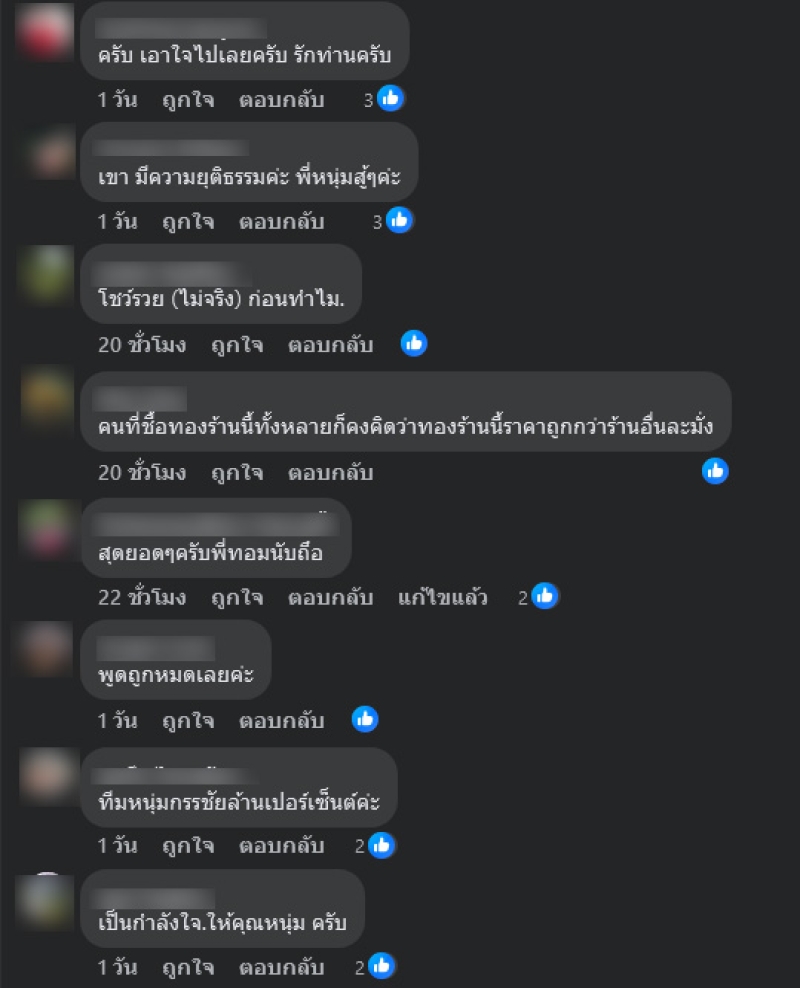Click like reaction icon on 'รักท่านครับ' comment
Image resolution: width=800 pixels, height=988 pixels.
pos(390,98)
